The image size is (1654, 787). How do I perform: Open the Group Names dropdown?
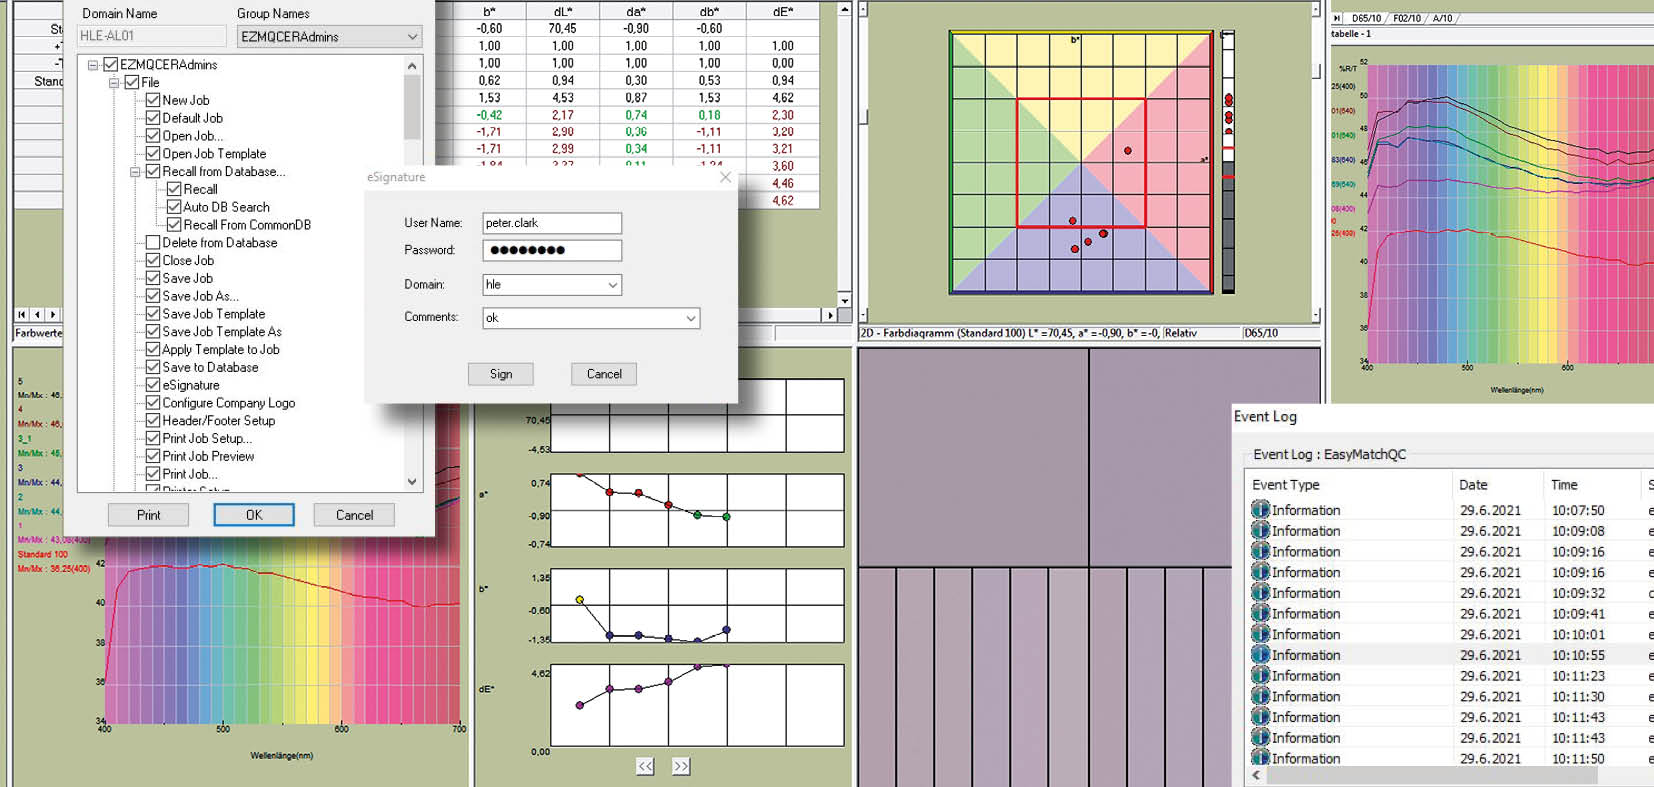(412, 37)
